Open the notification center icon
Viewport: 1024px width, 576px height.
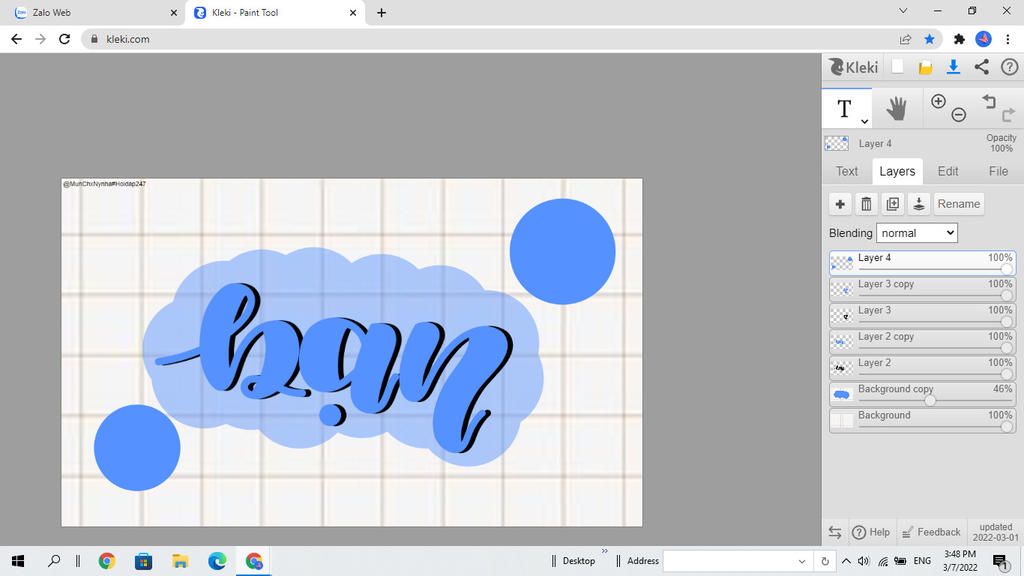[x=1000, y=562]
